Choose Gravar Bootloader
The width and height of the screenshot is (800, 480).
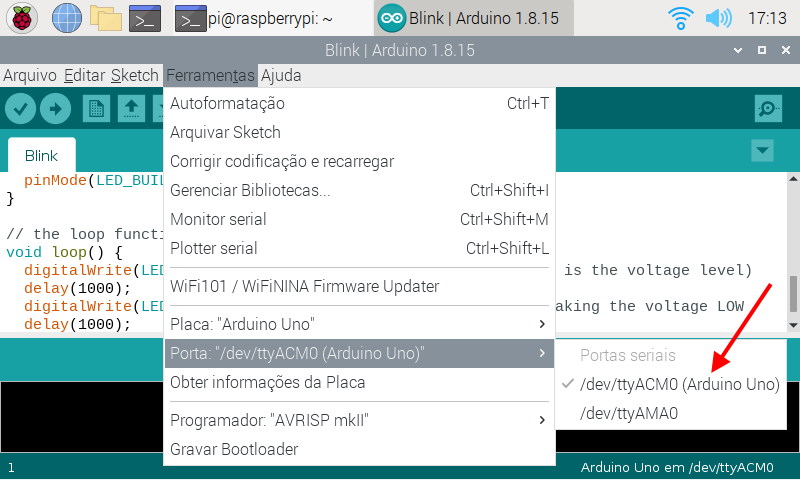pos(359,449)
